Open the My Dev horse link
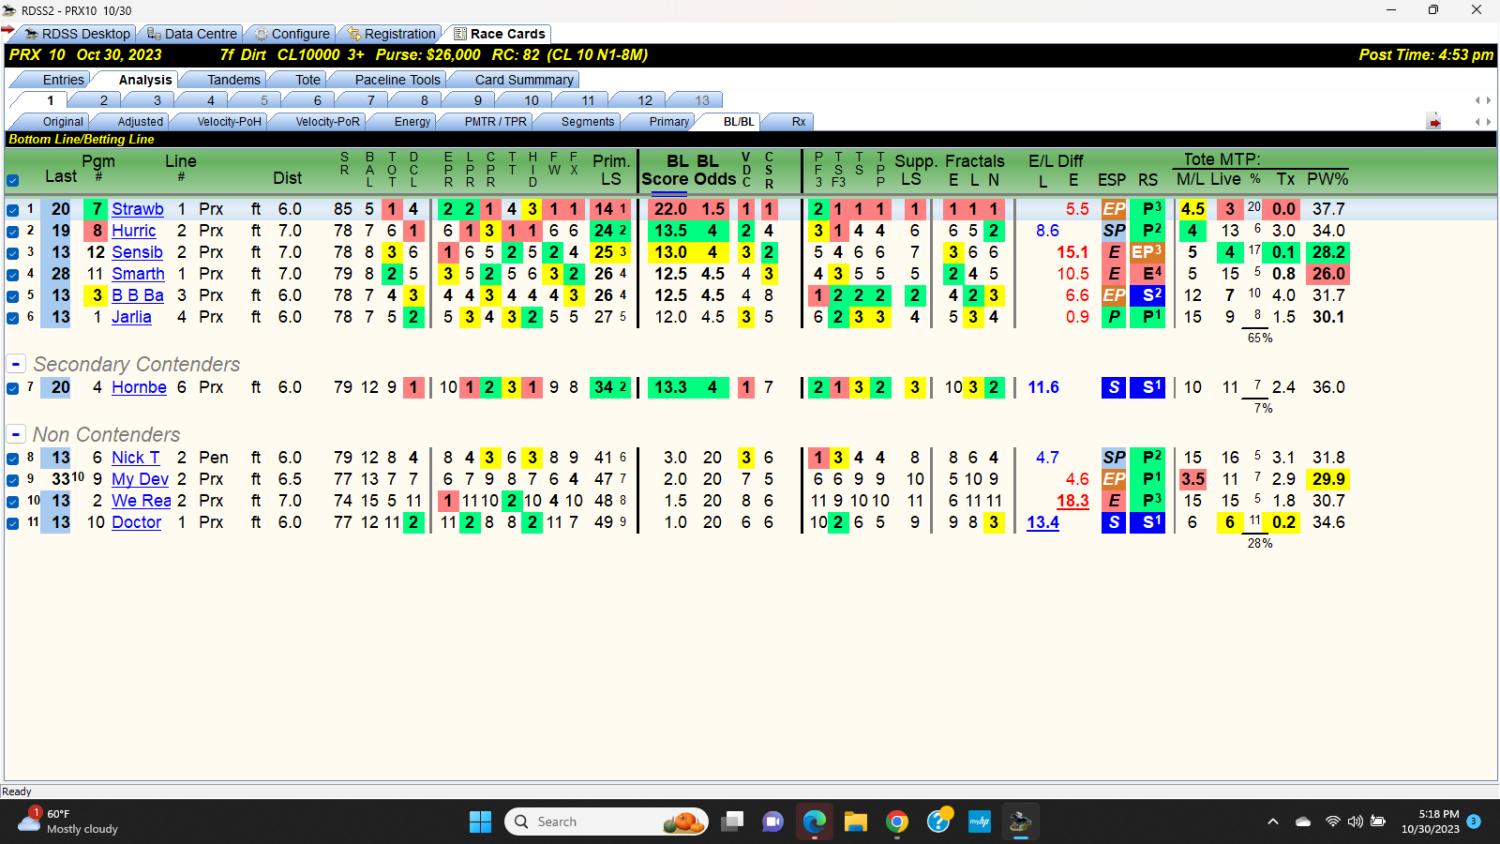 coord(140,480)
